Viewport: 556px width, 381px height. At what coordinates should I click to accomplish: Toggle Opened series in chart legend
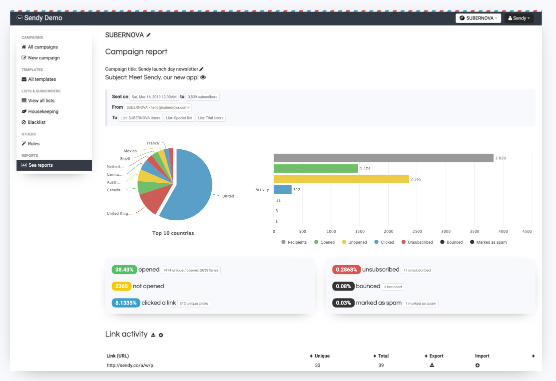pyautogui.click(x=324, y=242)
